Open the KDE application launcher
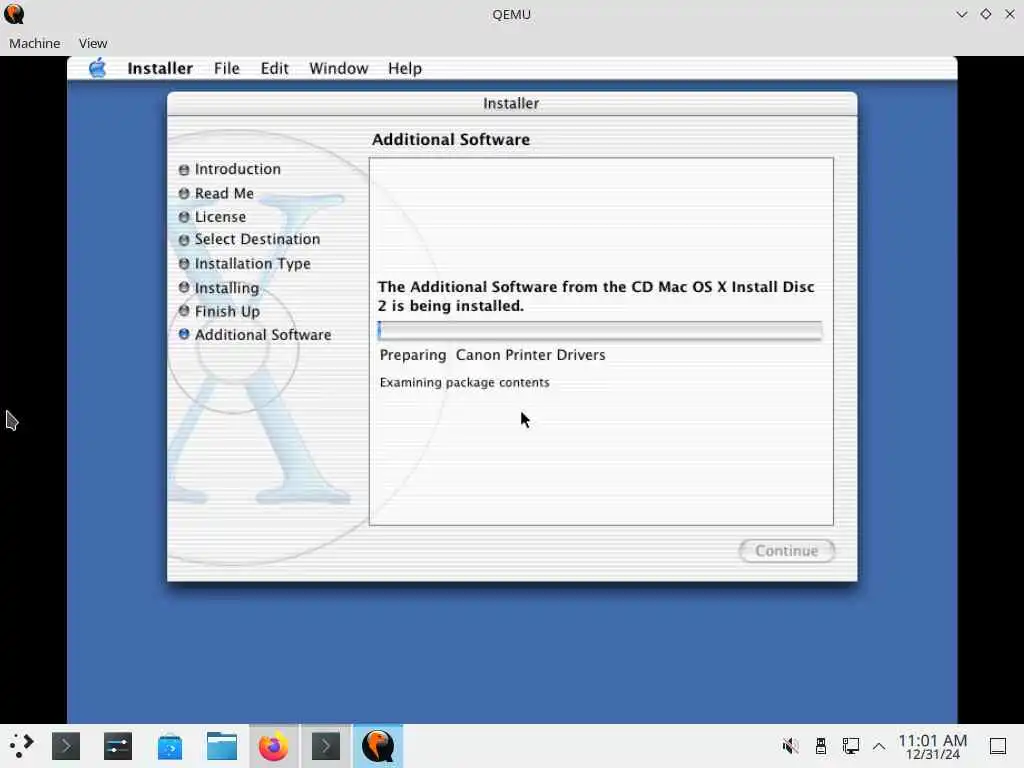This screenshot has width=1024, height=768. click(21, 746)
